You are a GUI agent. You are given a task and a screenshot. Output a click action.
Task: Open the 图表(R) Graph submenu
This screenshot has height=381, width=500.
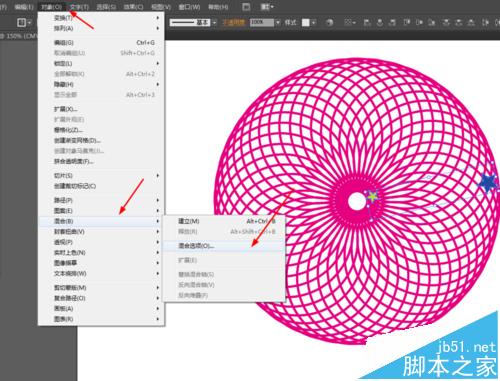tap(101, 319)
